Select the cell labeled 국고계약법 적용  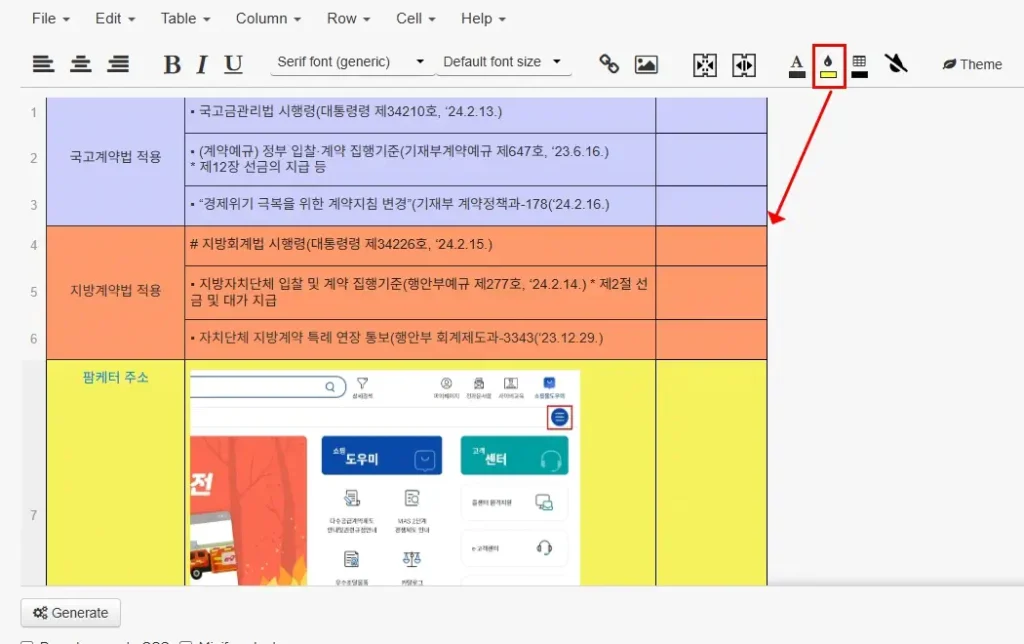click(x=115, y=158)
